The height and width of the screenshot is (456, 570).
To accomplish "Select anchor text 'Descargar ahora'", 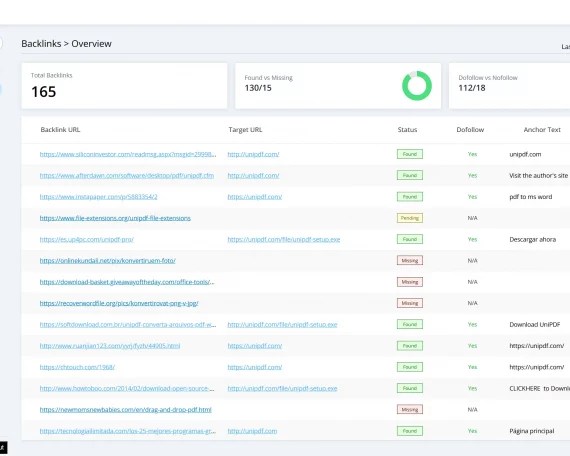I will click(533, 239).
